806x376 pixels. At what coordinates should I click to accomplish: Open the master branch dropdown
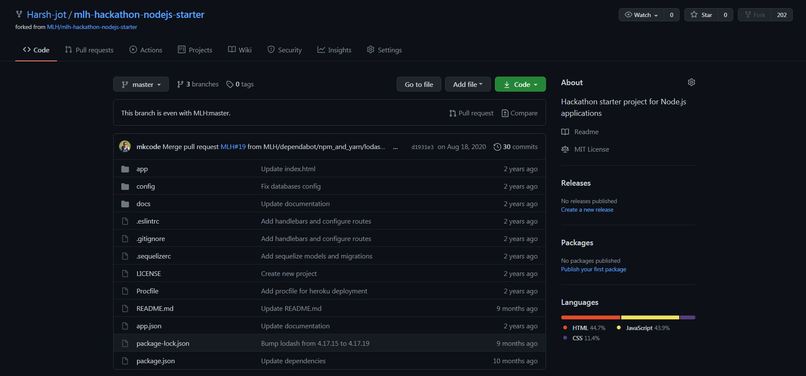141,84
